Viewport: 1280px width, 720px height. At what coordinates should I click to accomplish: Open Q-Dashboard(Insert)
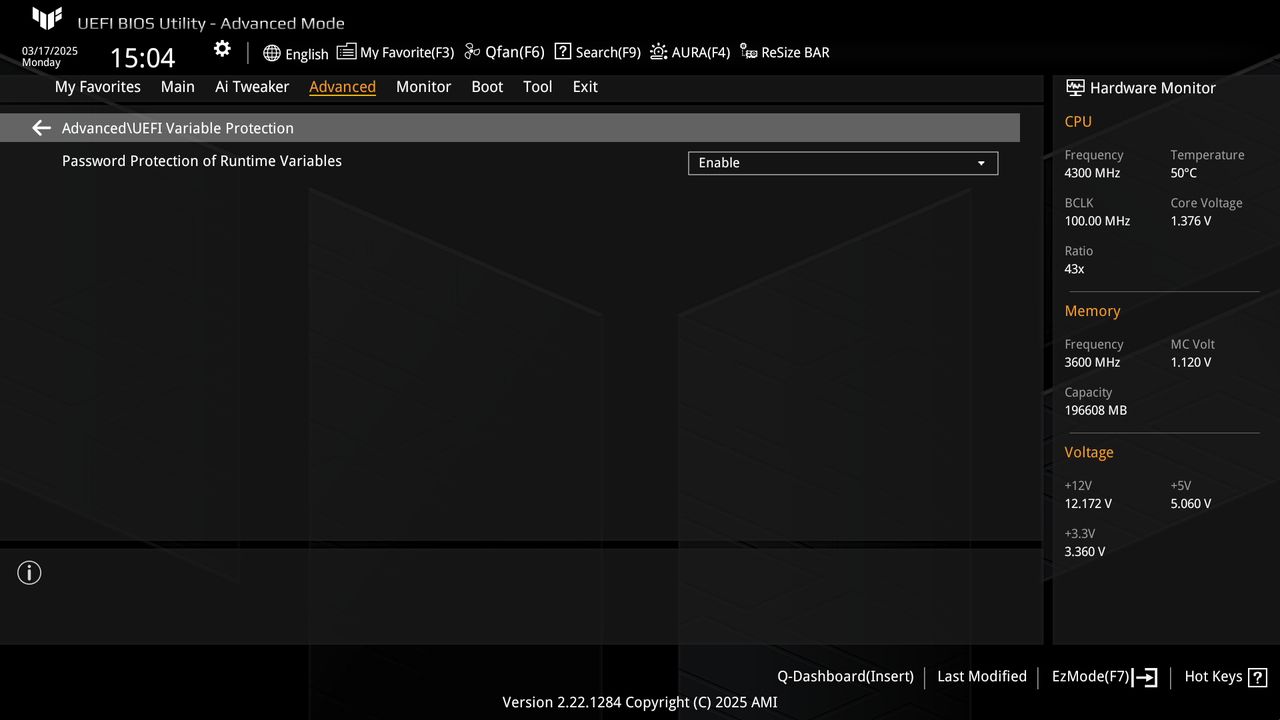click(846, 677)
